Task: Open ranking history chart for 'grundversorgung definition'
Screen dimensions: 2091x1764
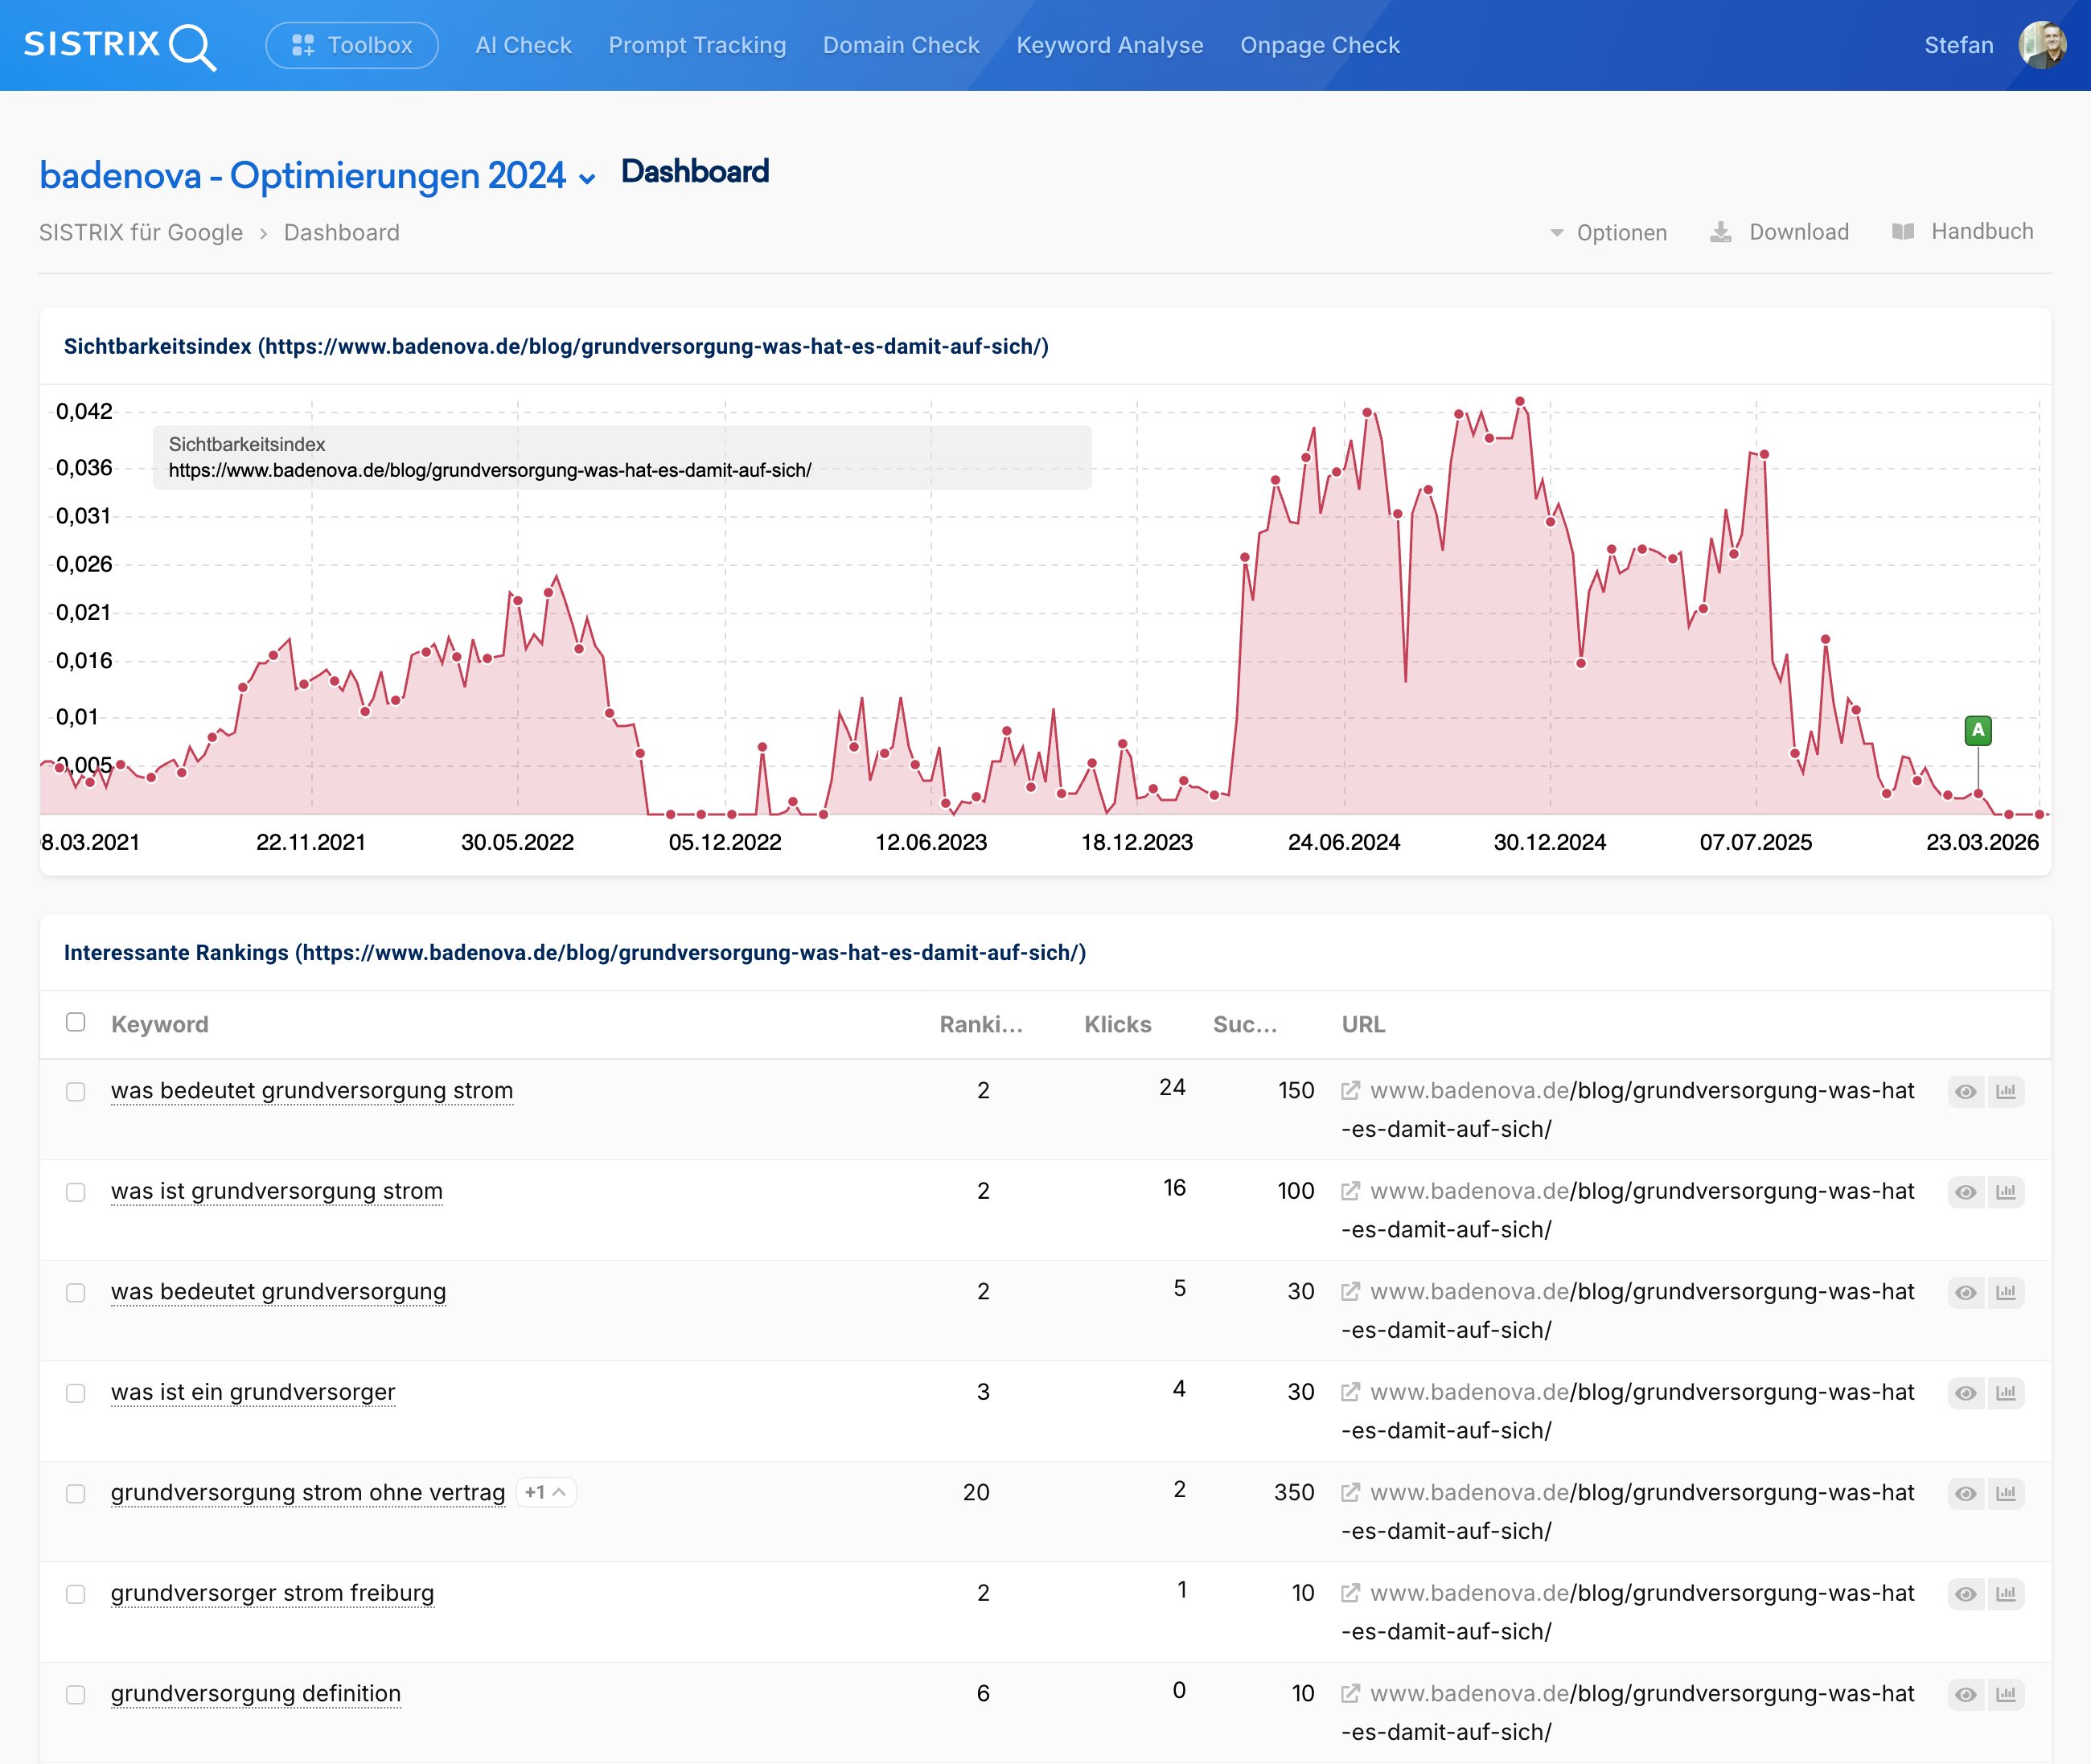Action: [2006, 1694]
